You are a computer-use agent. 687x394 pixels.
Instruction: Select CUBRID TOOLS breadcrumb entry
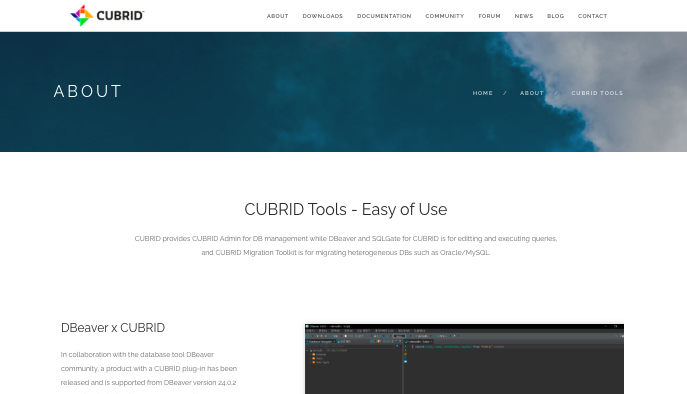pyautogui.click(x=597, y=93)
